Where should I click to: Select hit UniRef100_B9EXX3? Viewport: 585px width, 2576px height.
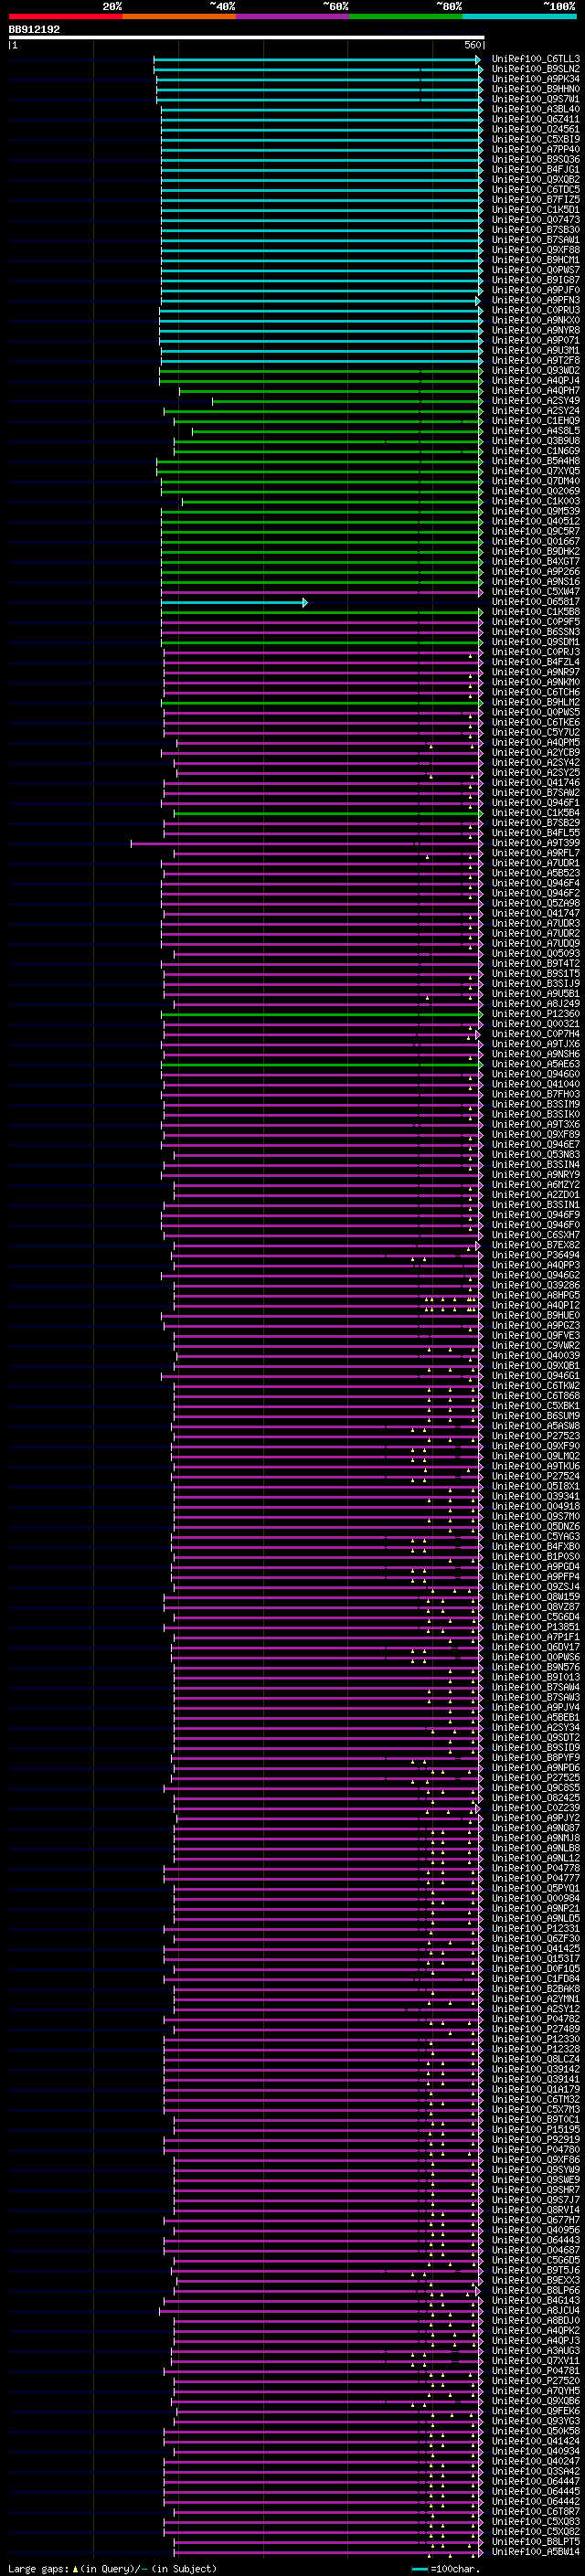click(x=535, y=2279)
